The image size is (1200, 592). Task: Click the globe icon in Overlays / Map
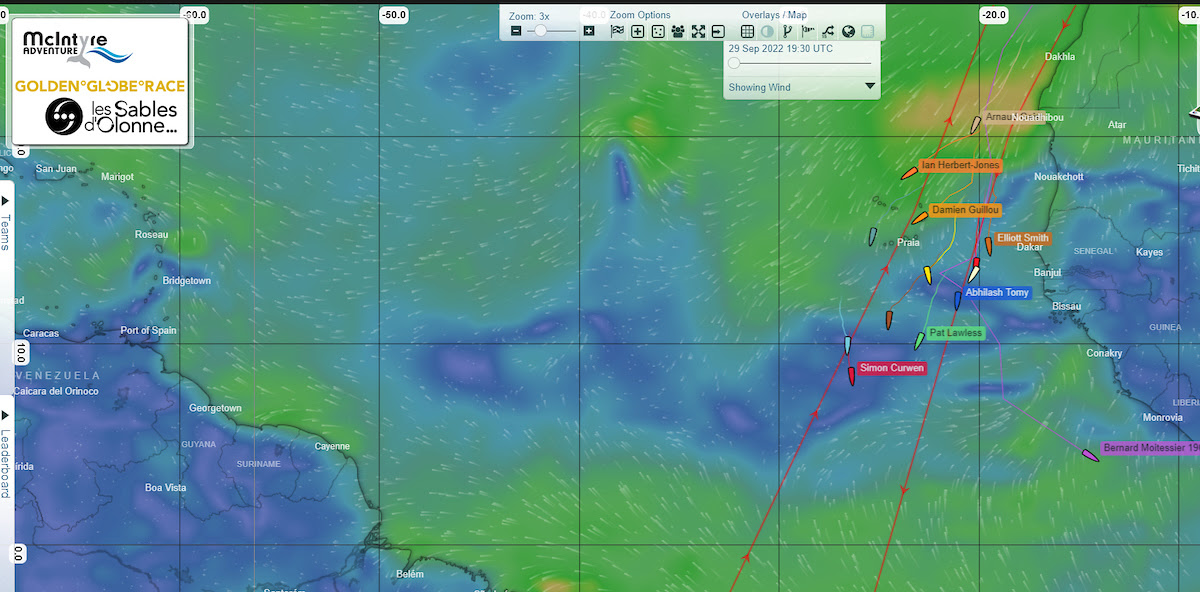[x=846, y=31]
